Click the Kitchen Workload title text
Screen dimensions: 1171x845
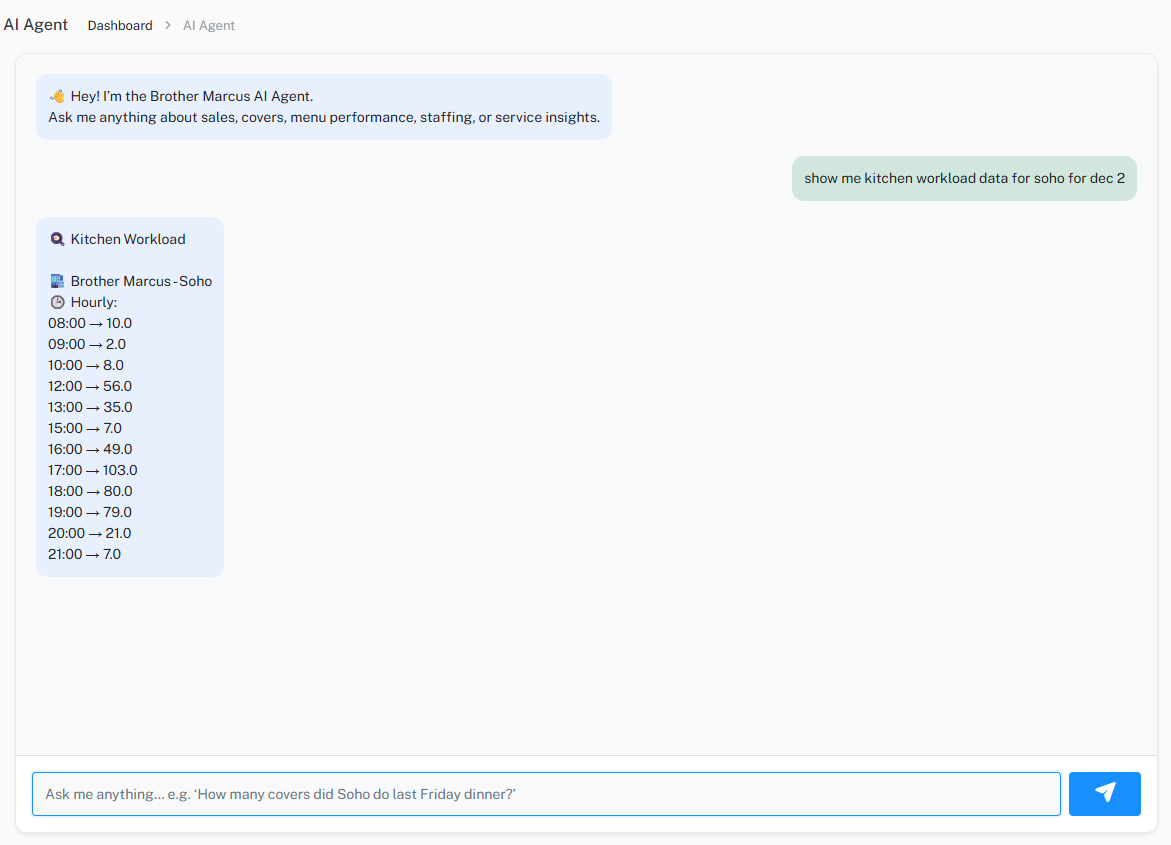[x=128, y=239]
